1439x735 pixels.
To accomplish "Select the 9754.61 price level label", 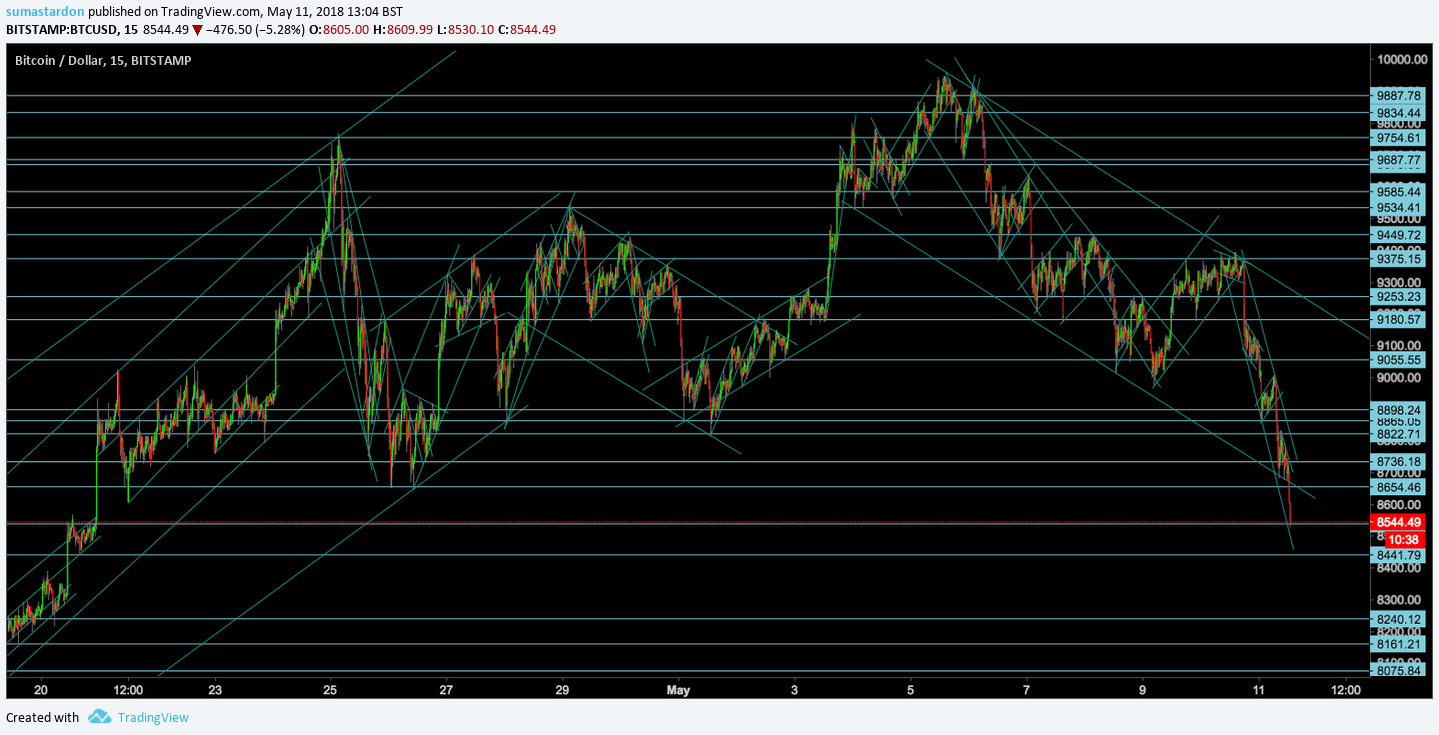I will tap(1399, 138).
